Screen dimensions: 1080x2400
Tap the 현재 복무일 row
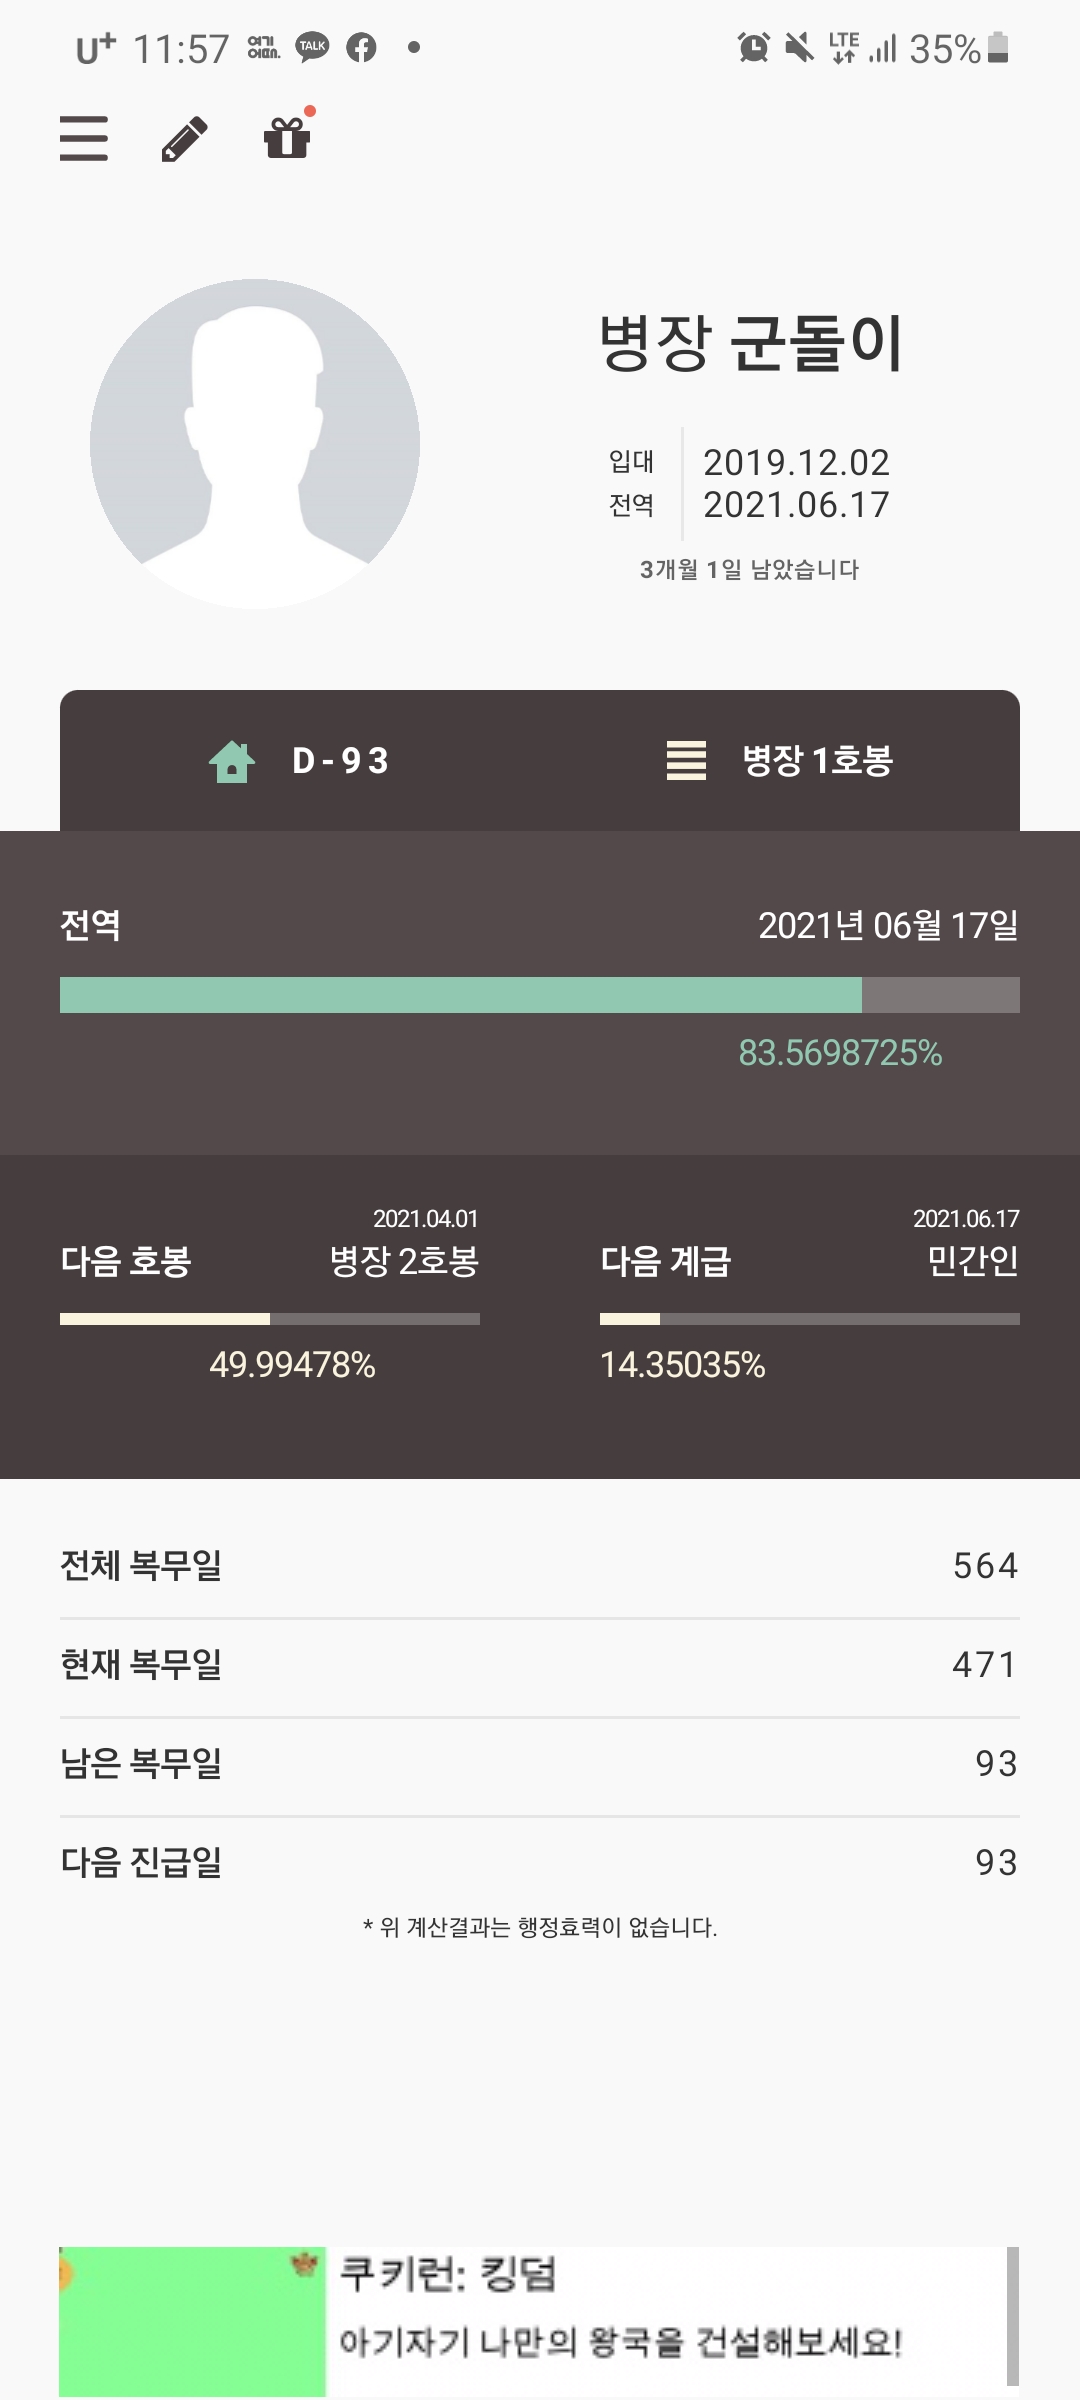[540, 1665]
